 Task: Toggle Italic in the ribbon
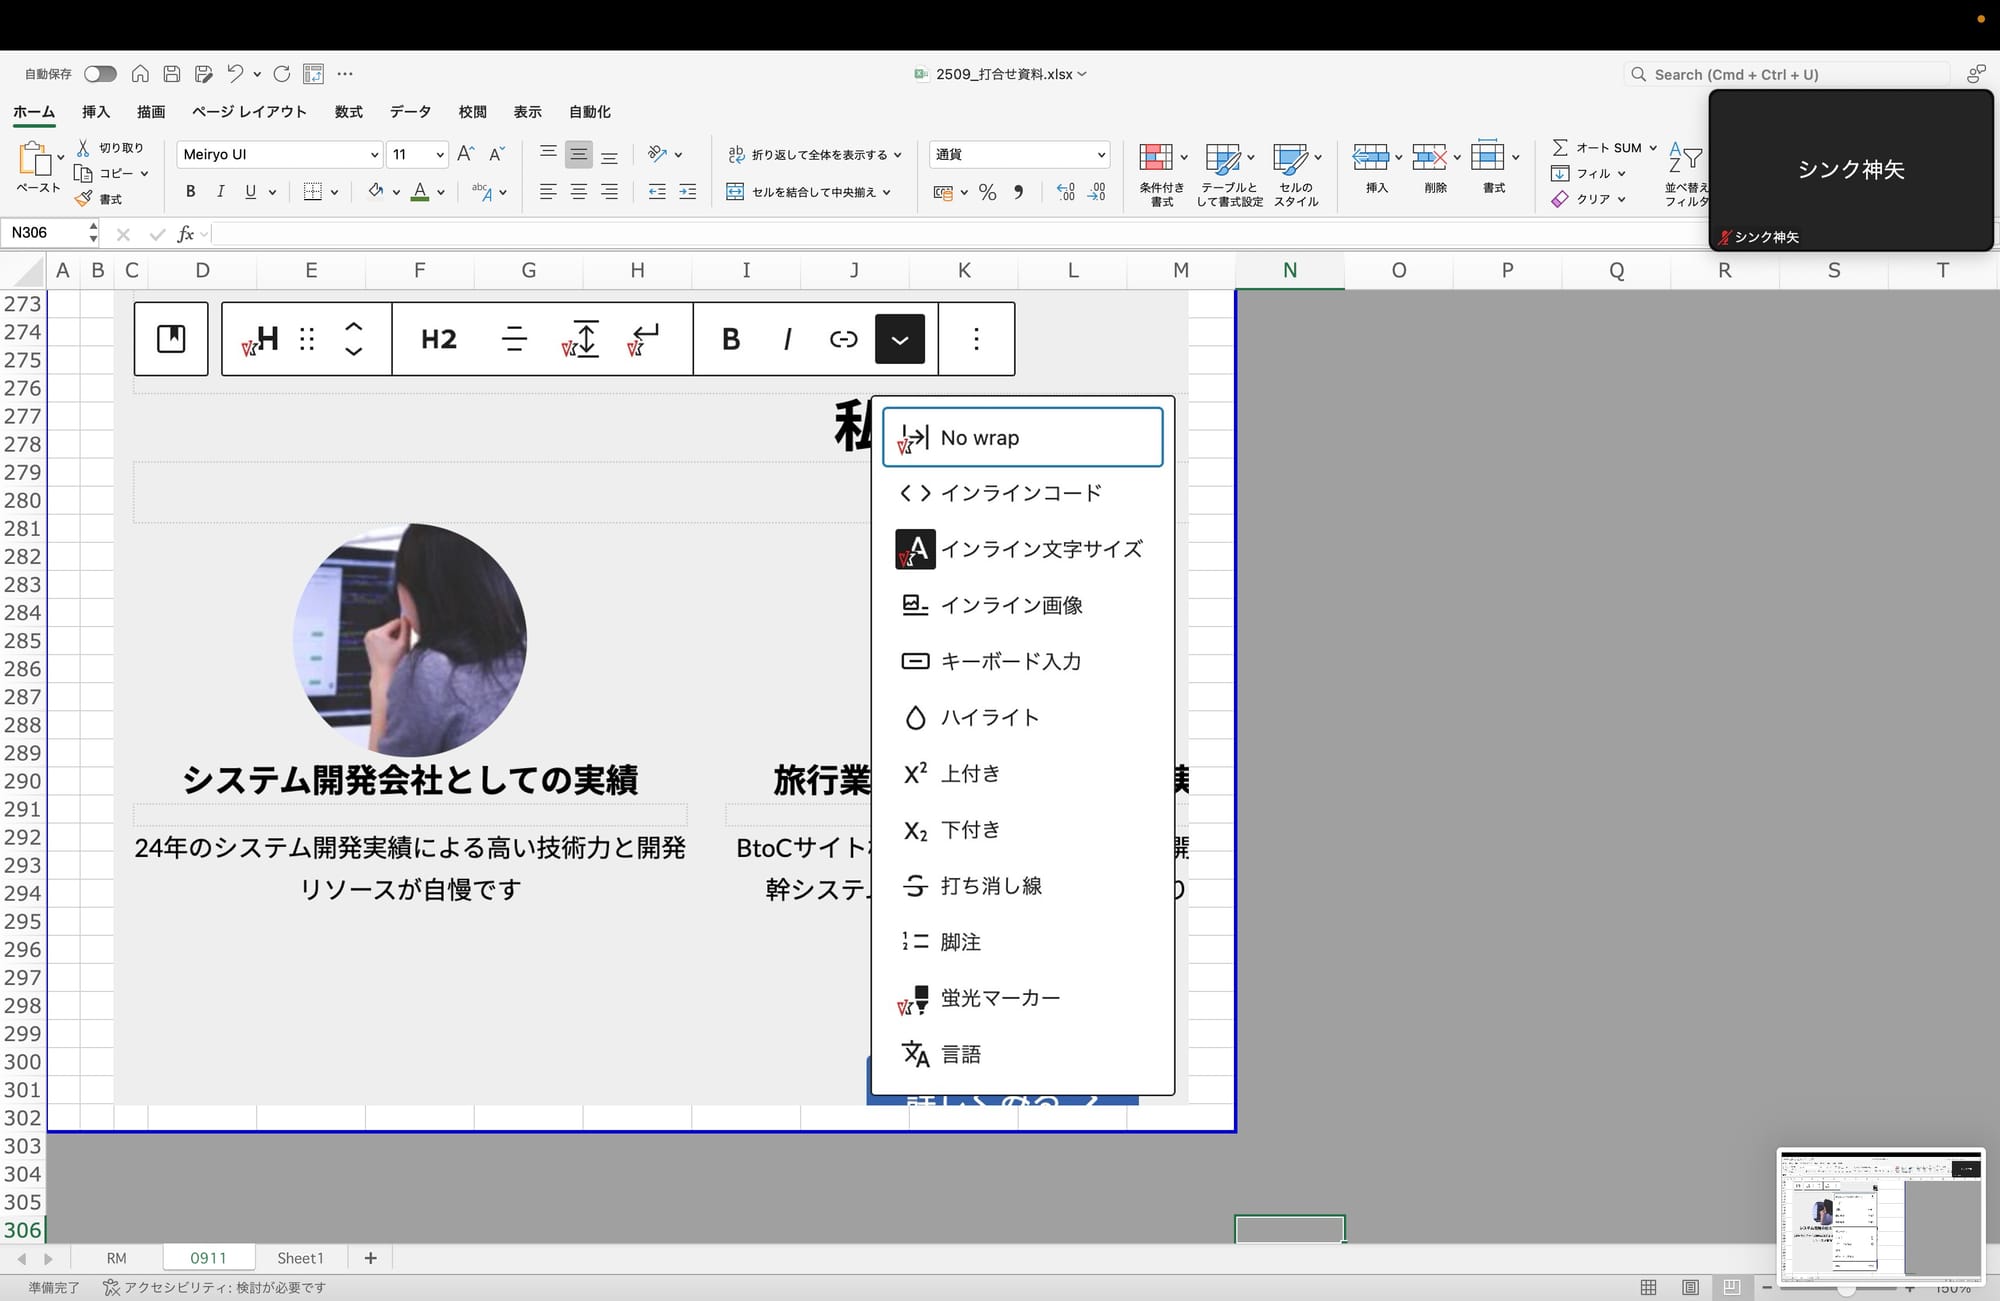click(220, 192)
